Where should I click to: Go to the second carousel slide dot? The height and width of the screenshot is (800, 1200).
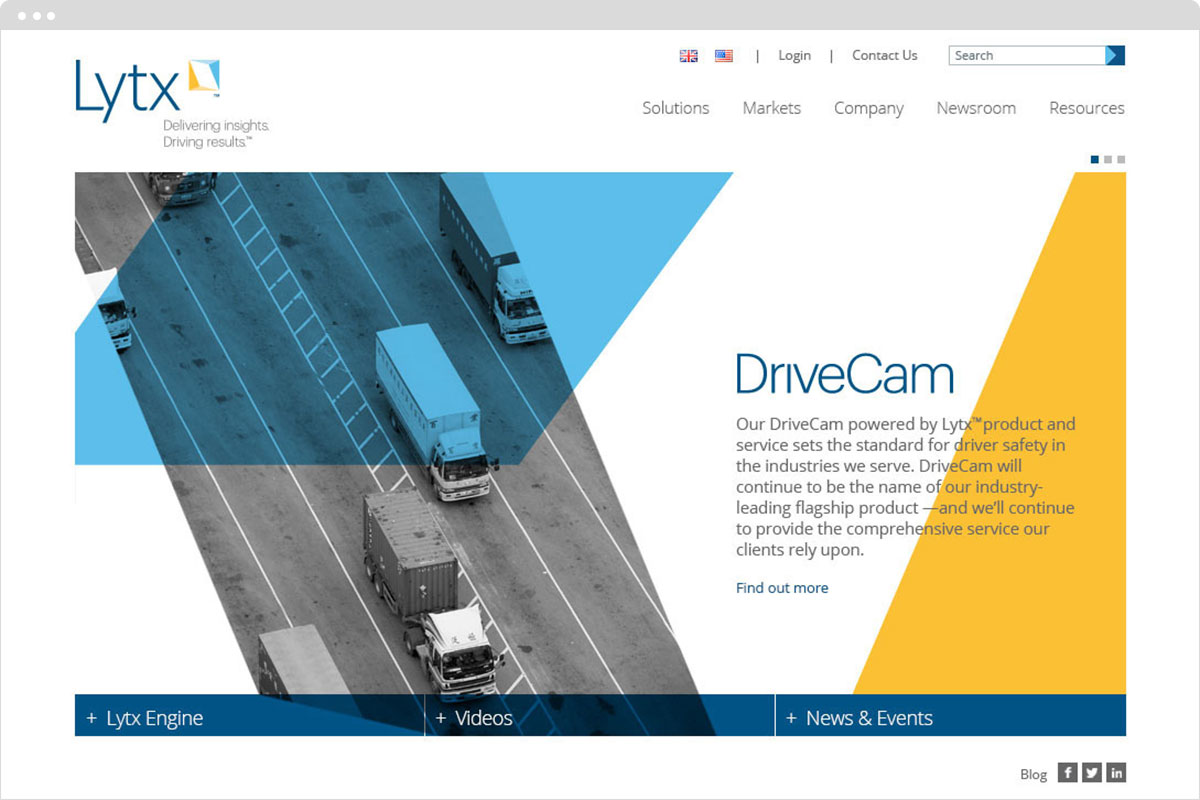(x=1108, y=159)
